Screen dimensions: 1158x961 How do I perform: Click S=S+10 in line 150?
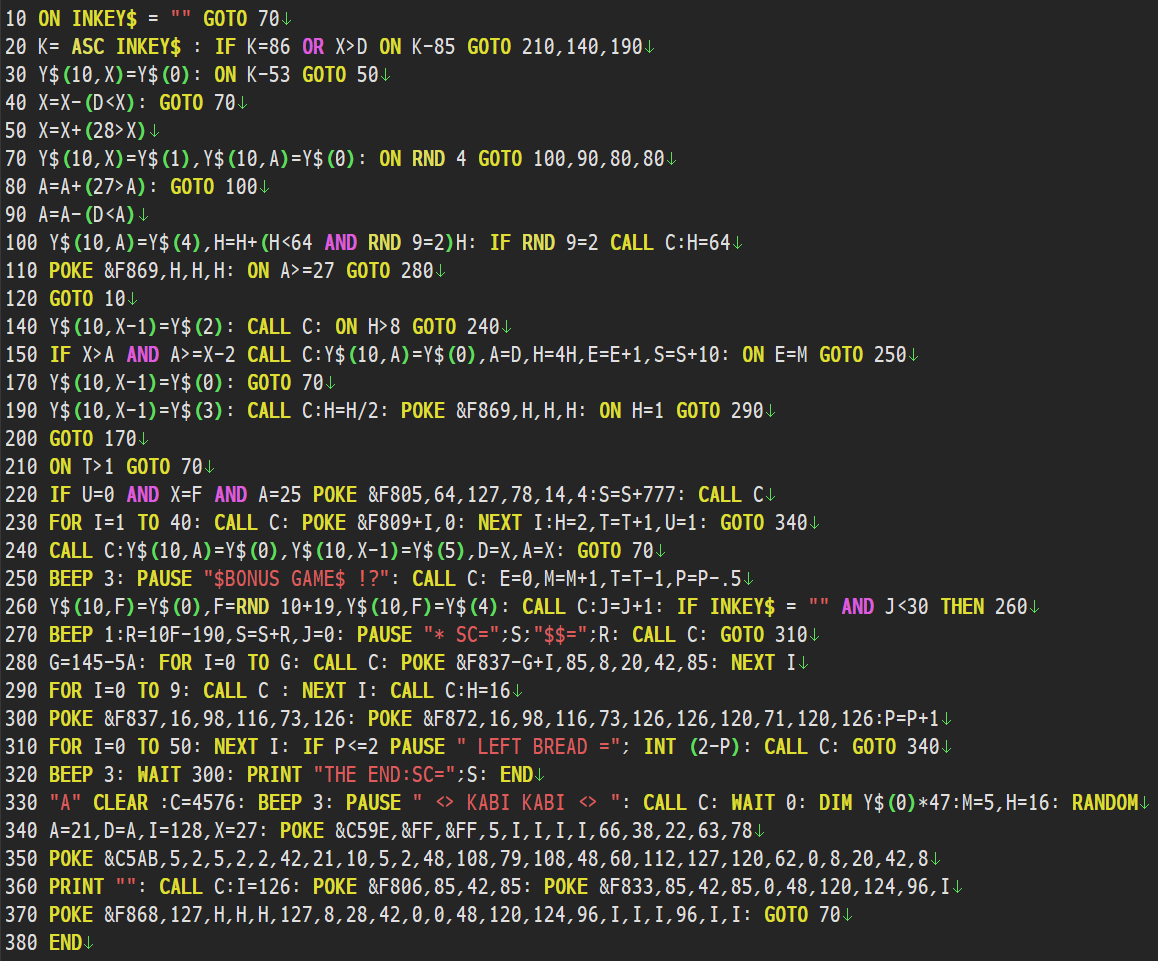pos(687,355)
